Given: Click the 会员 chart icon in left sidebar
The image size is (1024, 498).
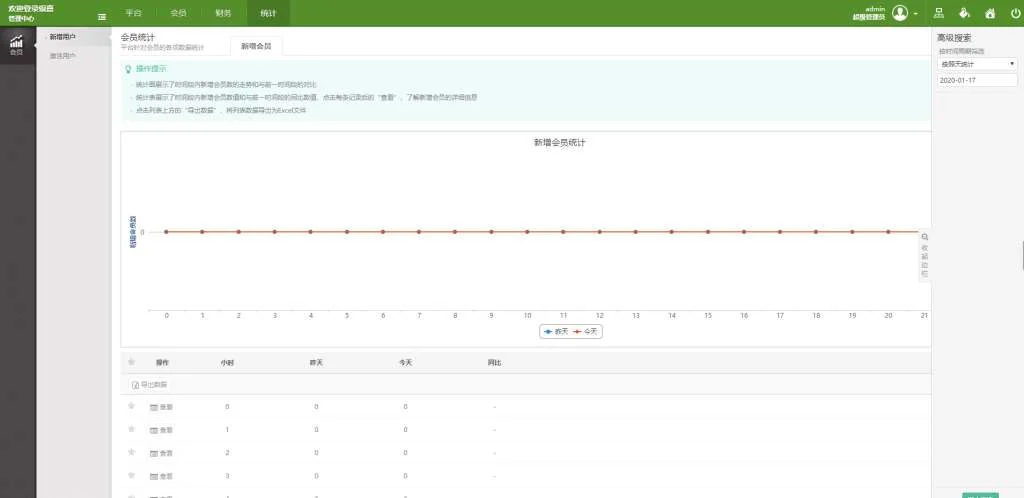Looking at the screenshot, I should tap(16, 43).
